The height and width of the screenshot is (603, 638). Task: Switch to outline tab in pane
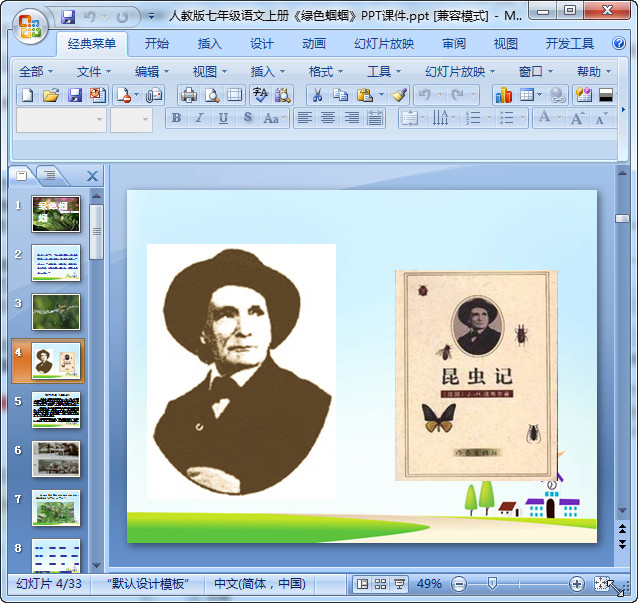tap(50, 175)
